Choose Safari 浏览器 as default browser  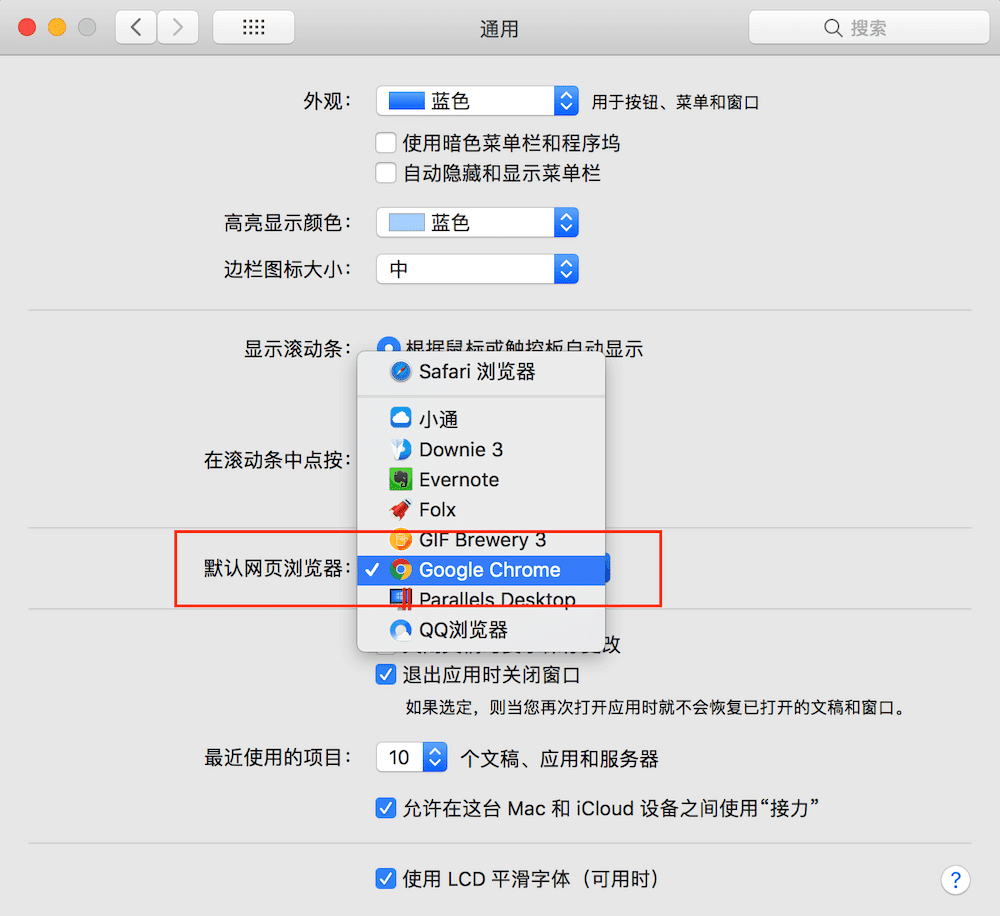tap(481, 371)
